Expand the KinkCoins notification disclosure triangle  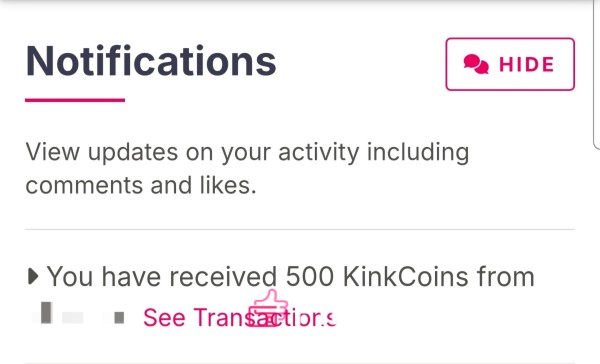(33, 276)
